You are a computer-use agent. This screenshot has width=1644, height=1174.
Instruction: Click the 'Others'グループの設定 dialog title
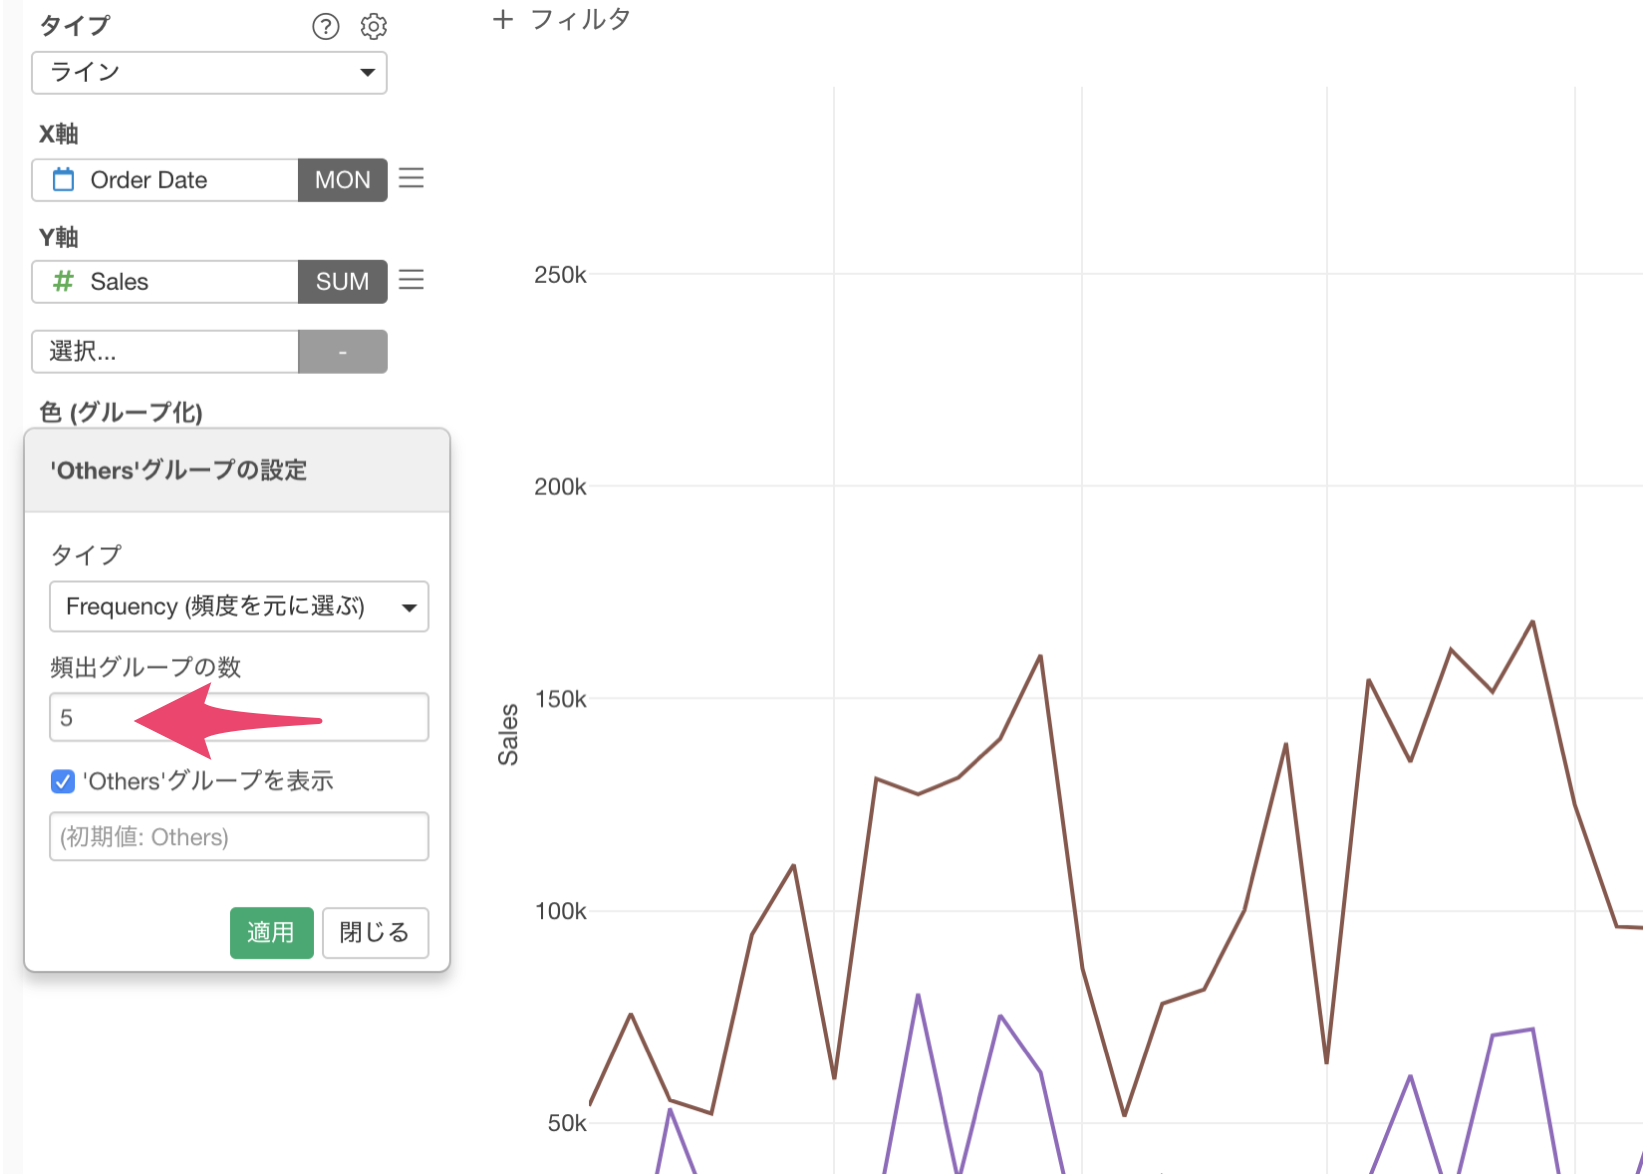tap(179, 470)
